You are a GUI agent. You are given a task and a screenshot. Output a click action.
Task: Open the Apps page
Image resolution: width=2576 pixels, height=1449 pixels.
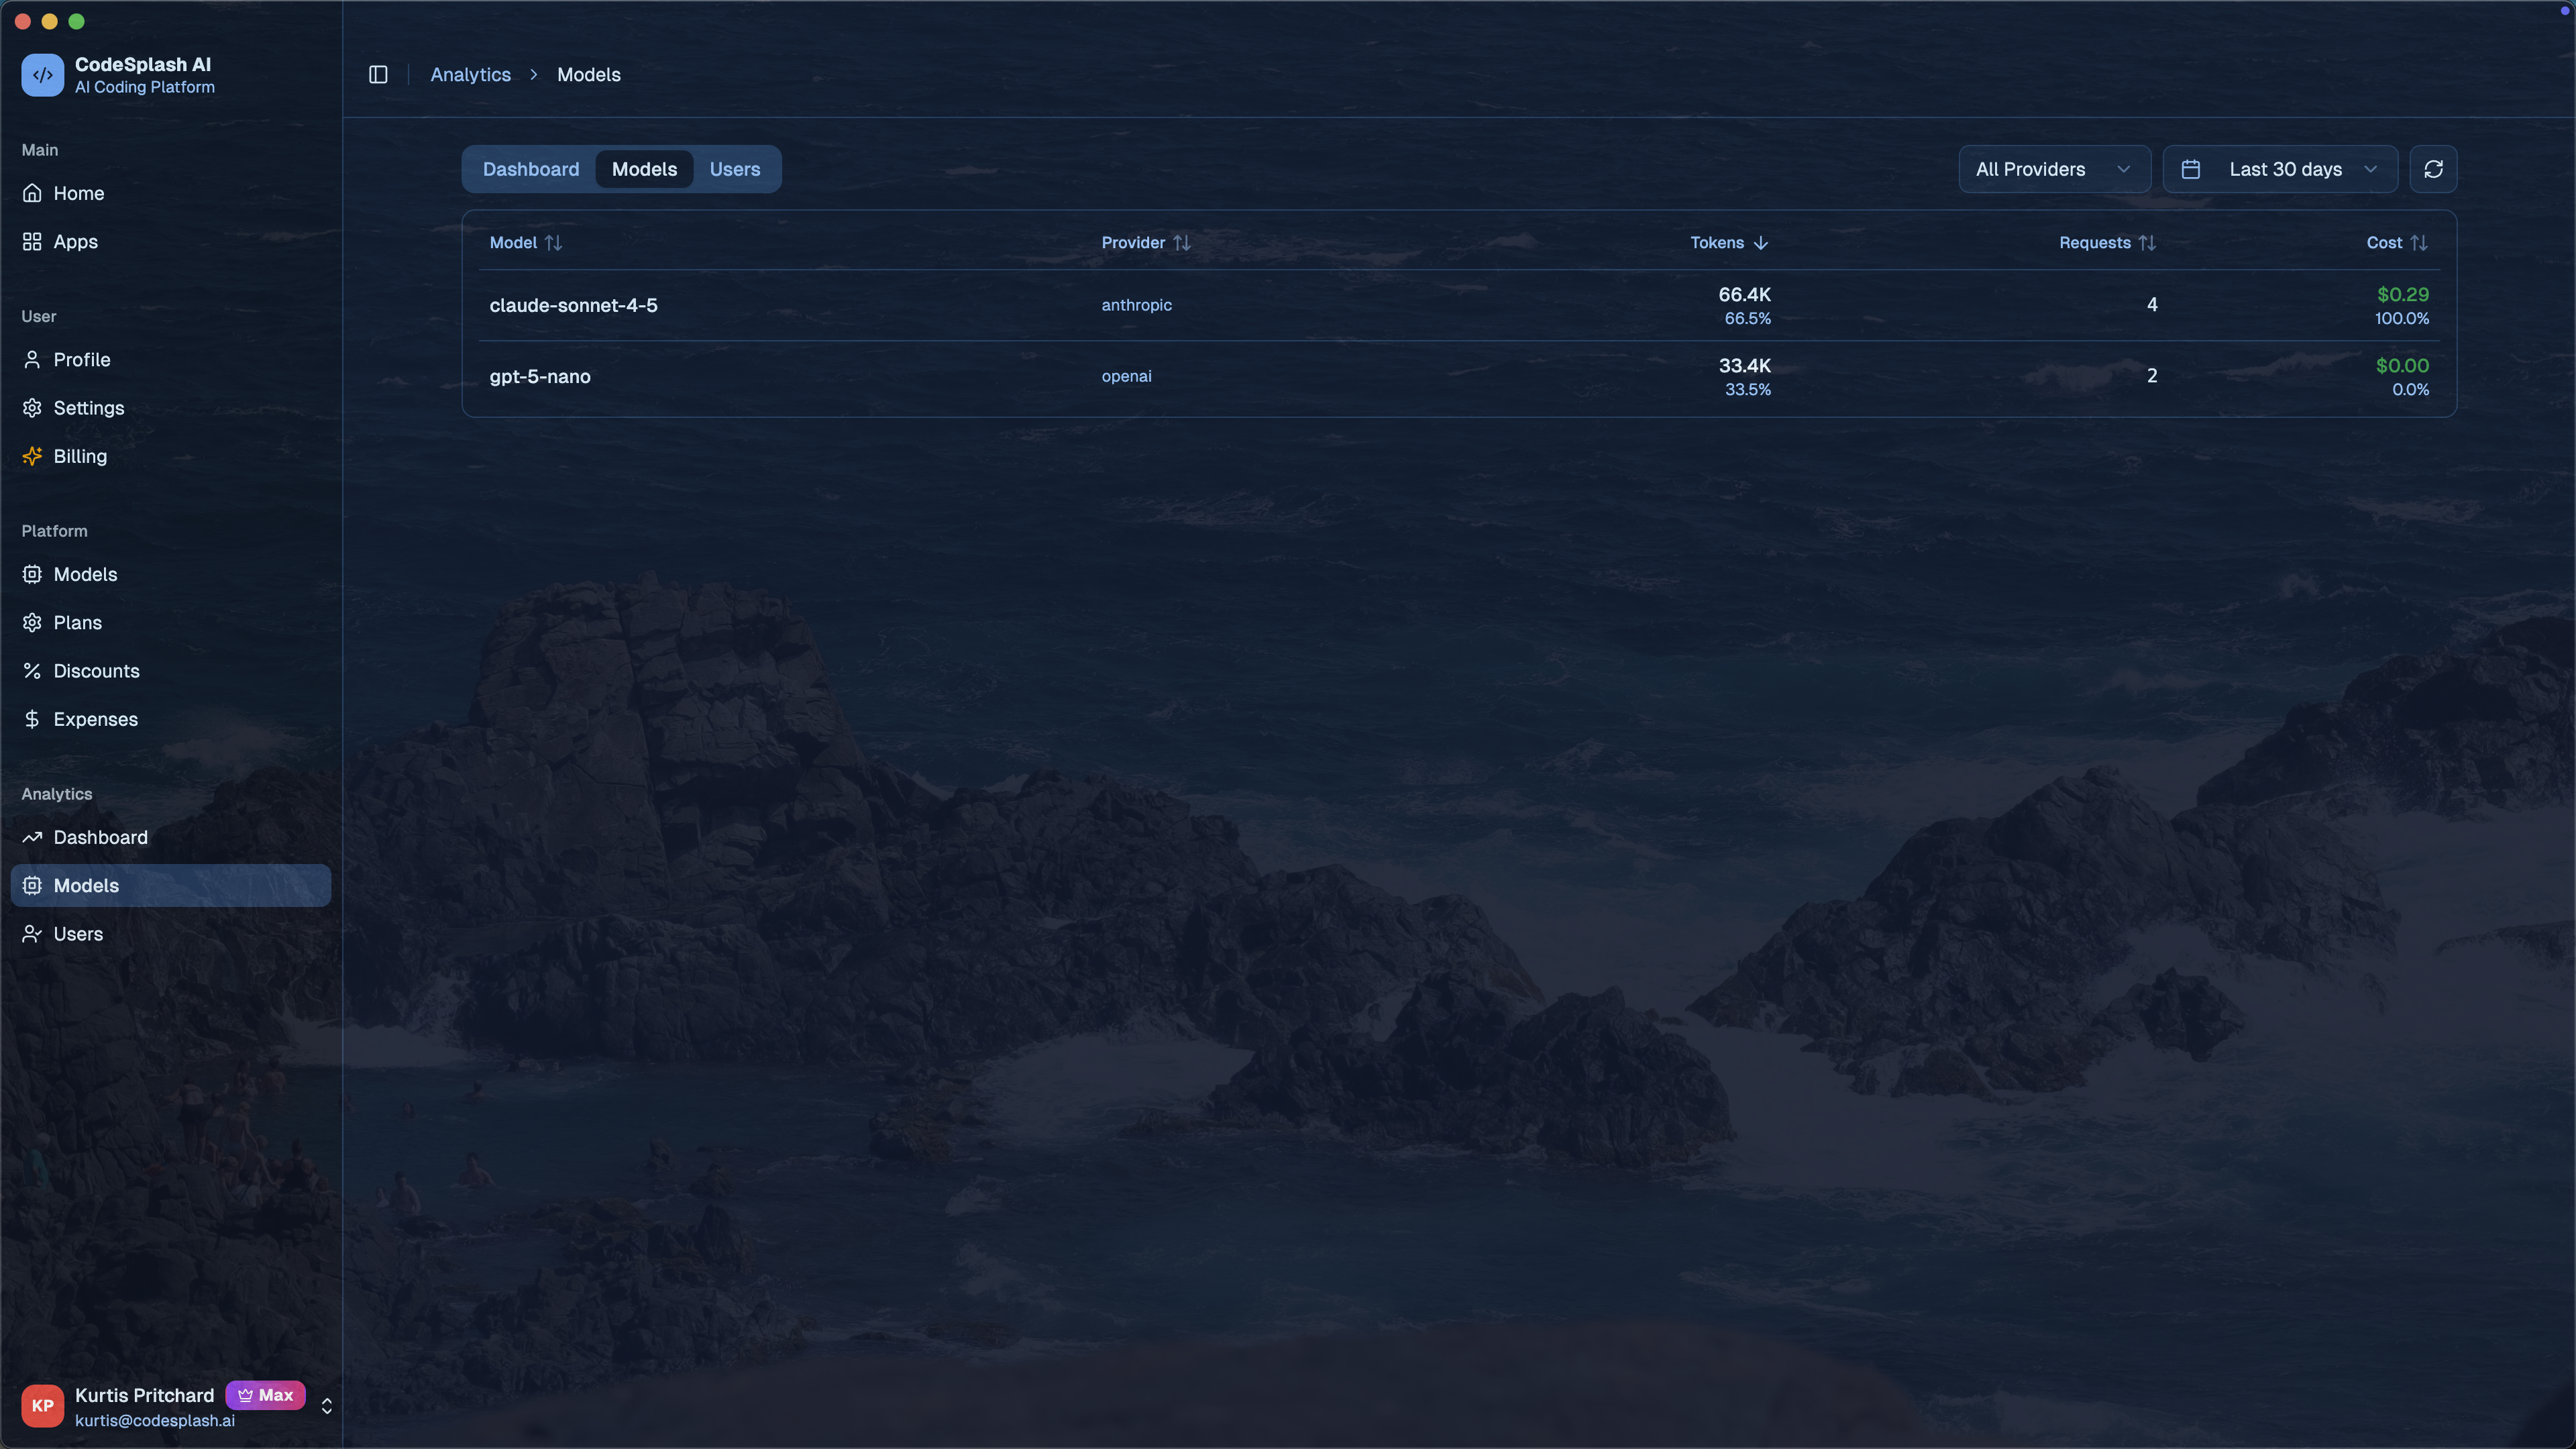(x=75, y=241)
